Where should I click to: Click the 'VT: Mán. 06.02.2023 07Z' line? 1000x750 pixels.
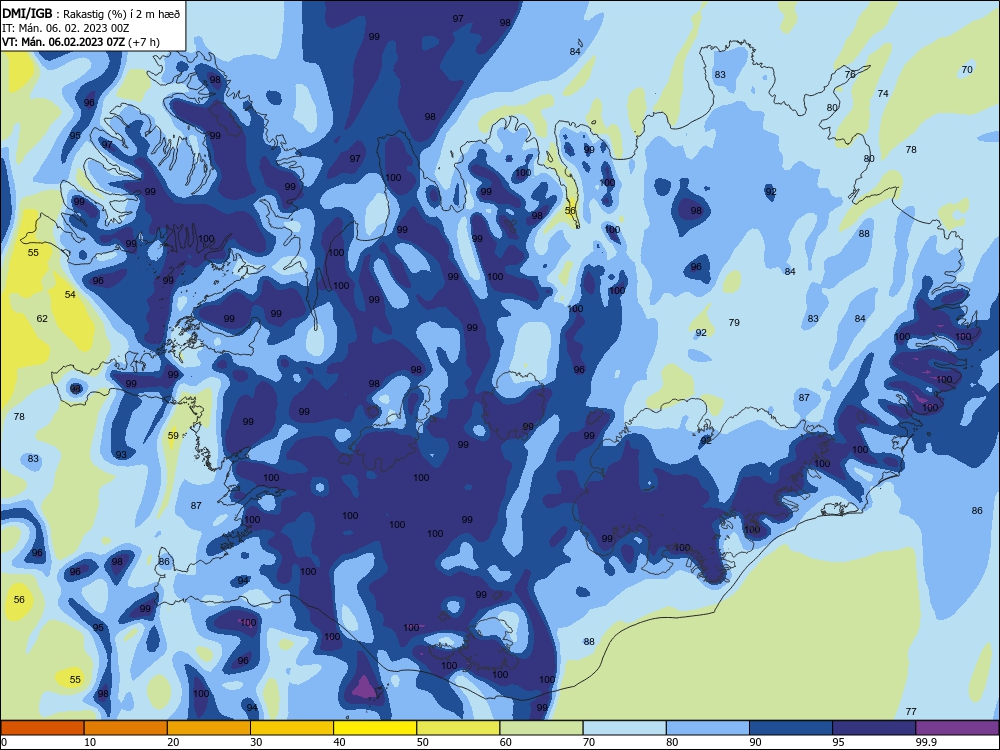pyautogui.click(x=64, y=42)
